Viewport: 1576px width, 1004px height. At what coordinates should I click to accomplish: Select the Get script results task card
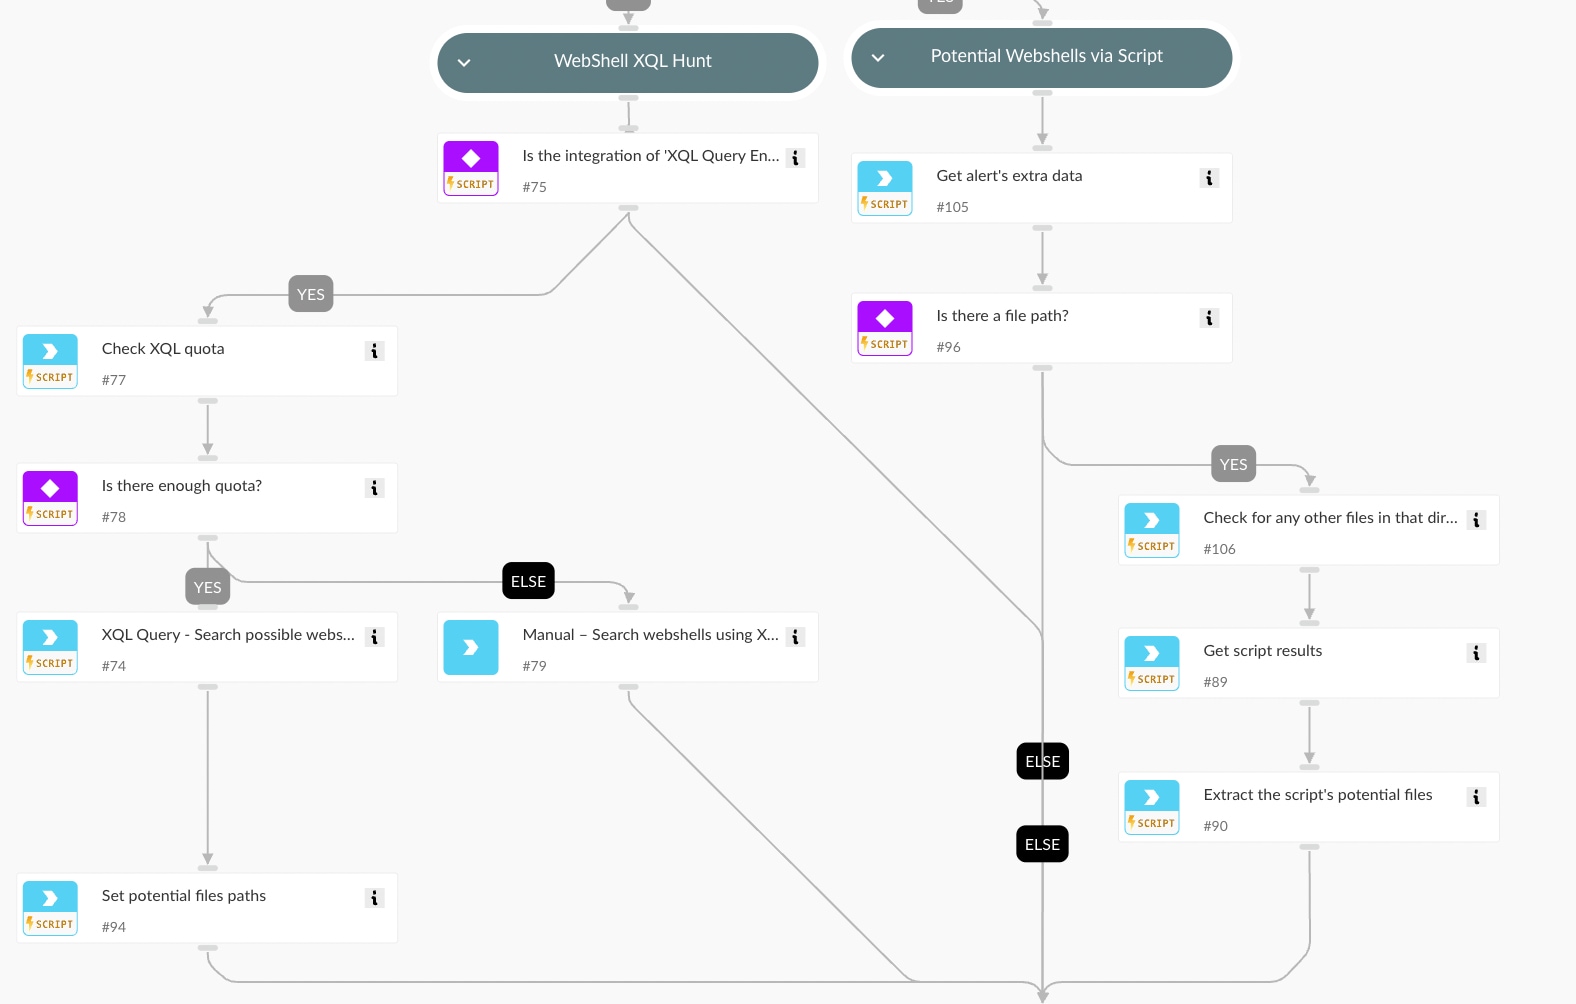(x=1309, y=663)
